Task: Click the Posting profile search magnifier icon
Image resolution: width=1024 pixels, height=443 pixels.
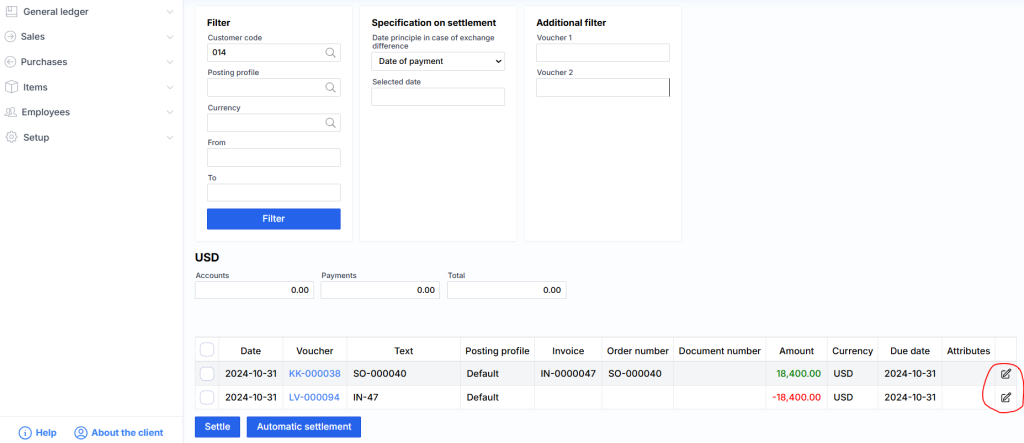Action: click(330, 88)
